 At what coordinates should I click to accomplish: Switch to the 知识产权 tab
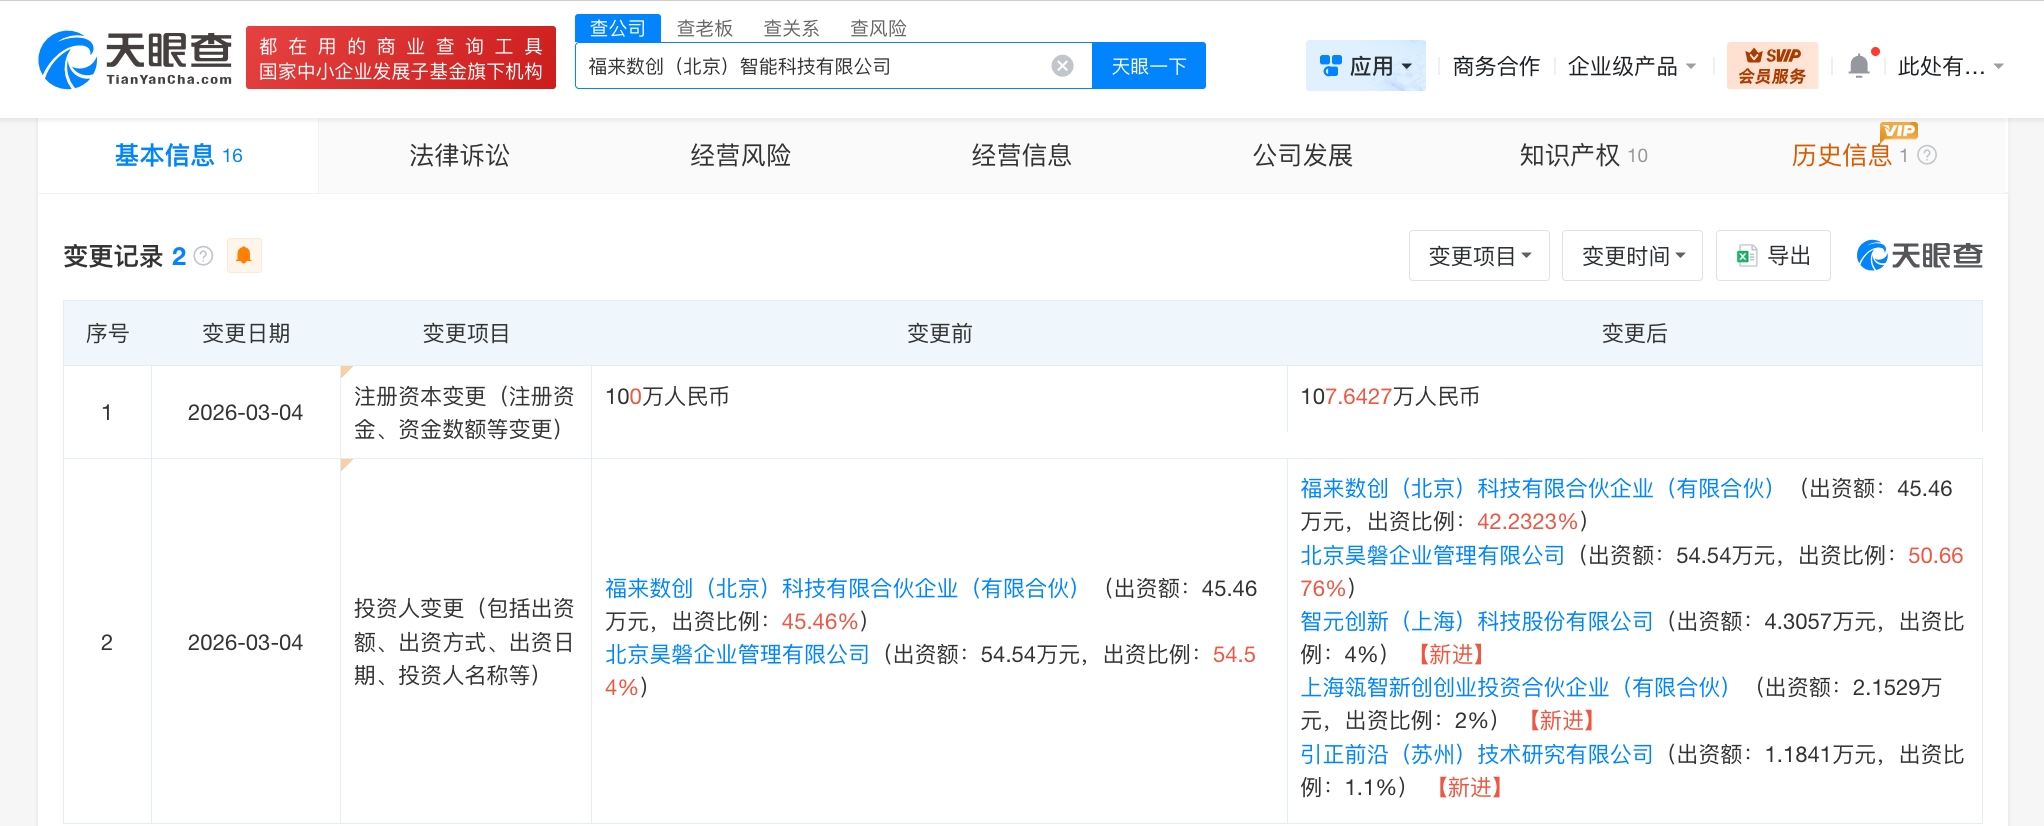pos(1584,155)
